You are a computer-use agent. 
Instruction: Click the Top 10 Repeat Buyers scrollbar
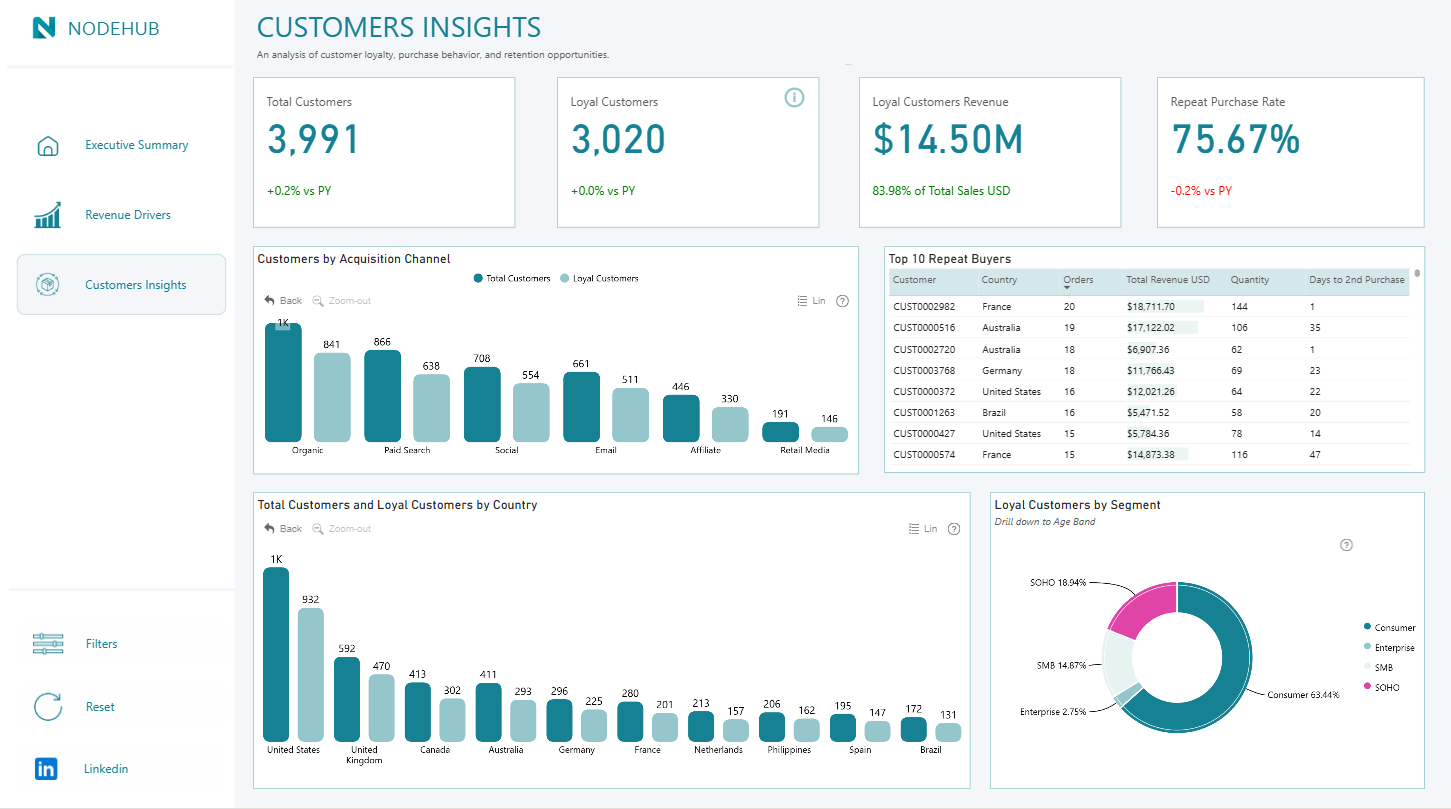[x=1417, y=273]
